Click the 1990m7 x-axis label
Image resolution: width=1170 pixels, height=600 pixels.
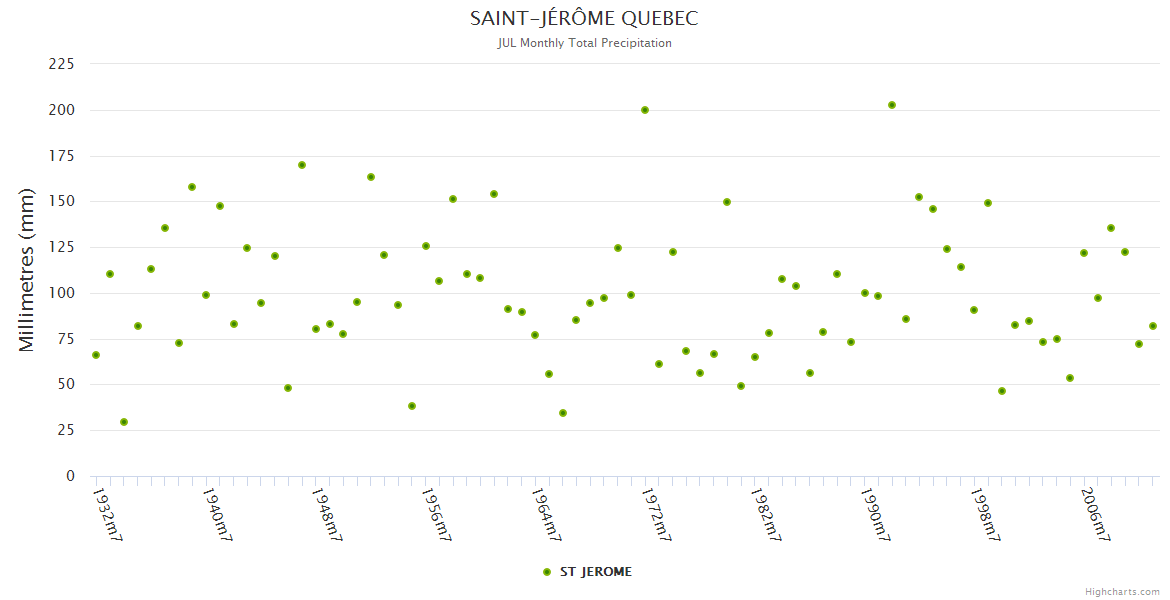tap(875, 515)
